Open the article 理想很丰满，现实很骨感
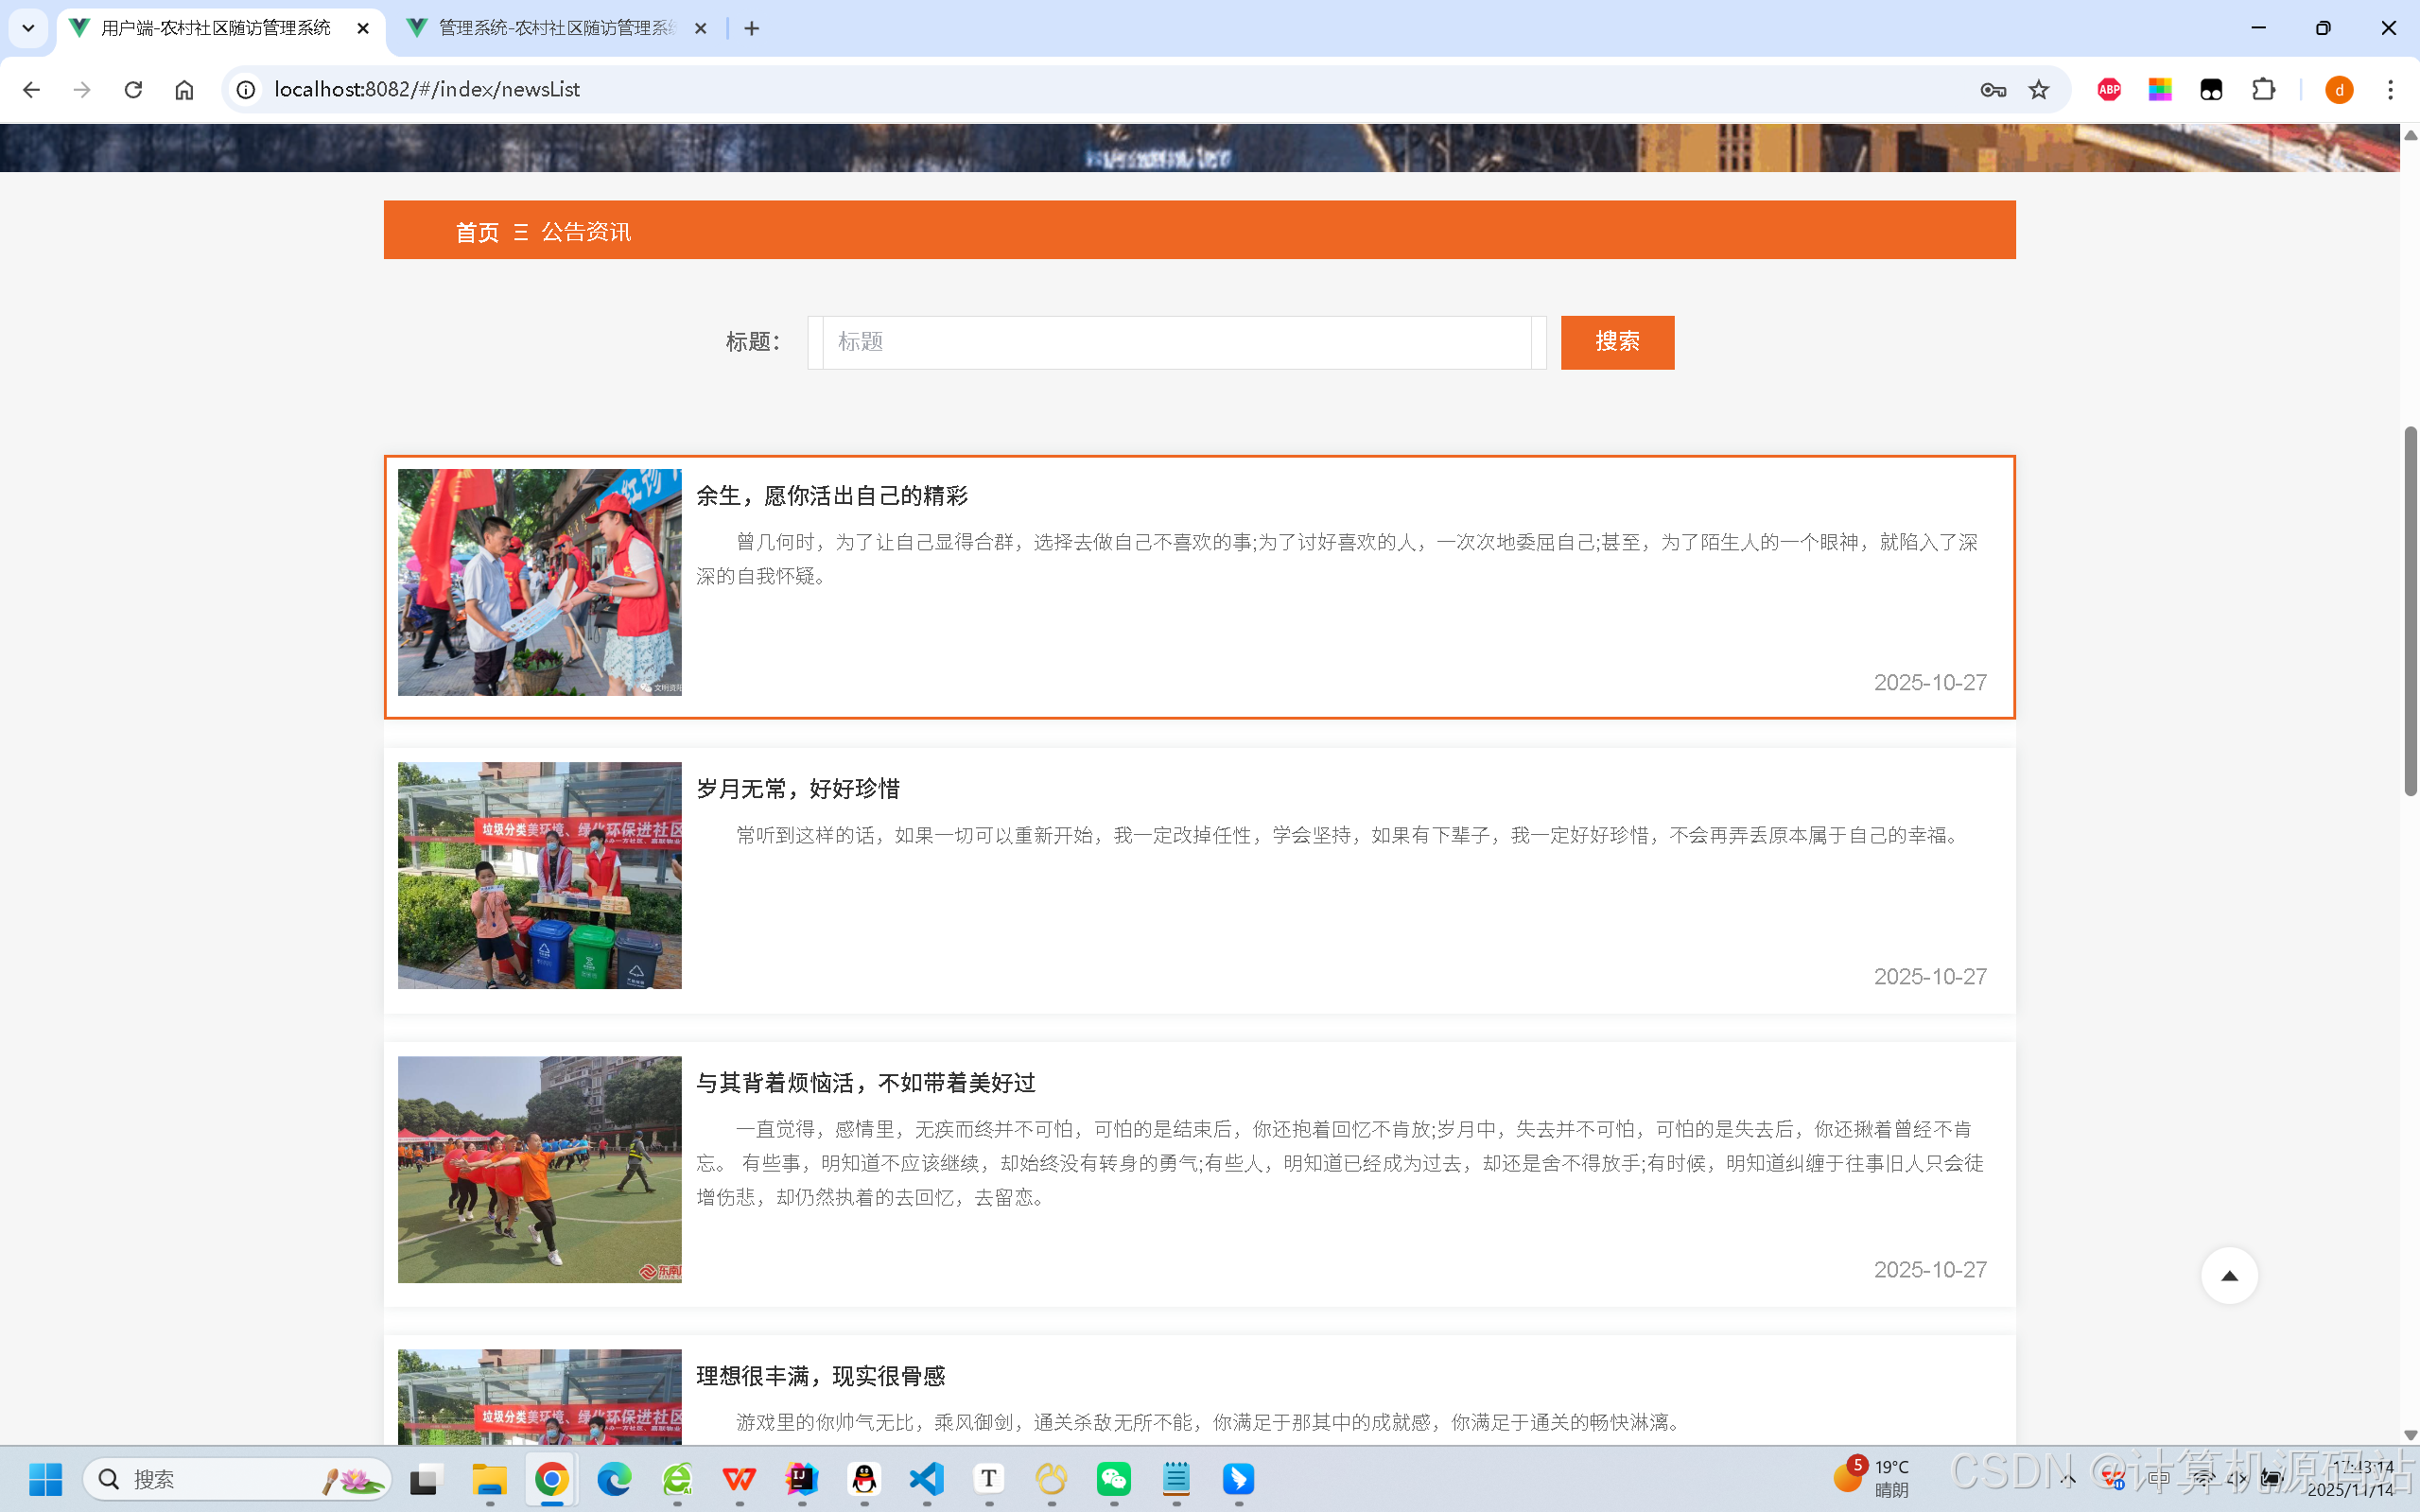This screenshot has width=2420, height=1512. (x=821, y=1376)
